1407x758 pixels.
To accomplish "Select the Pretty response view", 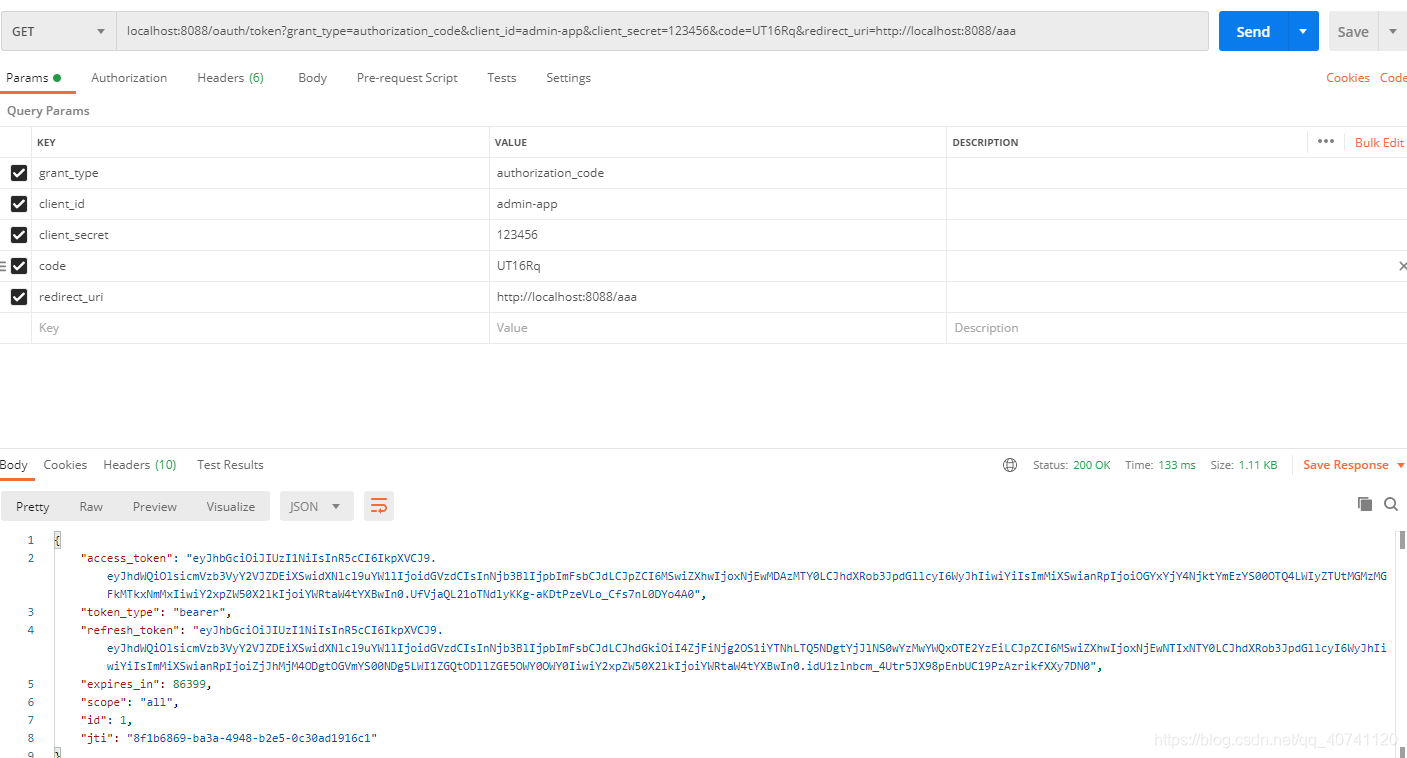I will point(33,507).
